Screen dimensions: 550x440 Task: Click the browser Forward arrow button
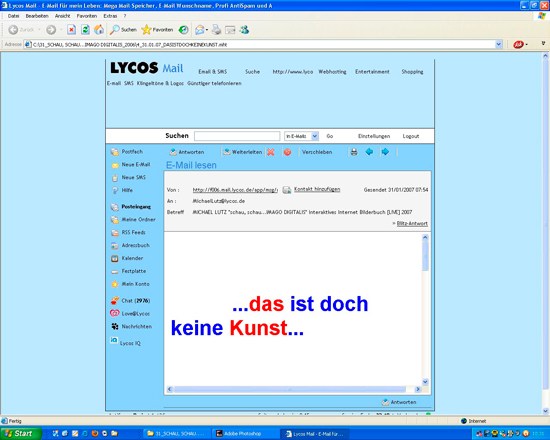click(x=51, y=30)
